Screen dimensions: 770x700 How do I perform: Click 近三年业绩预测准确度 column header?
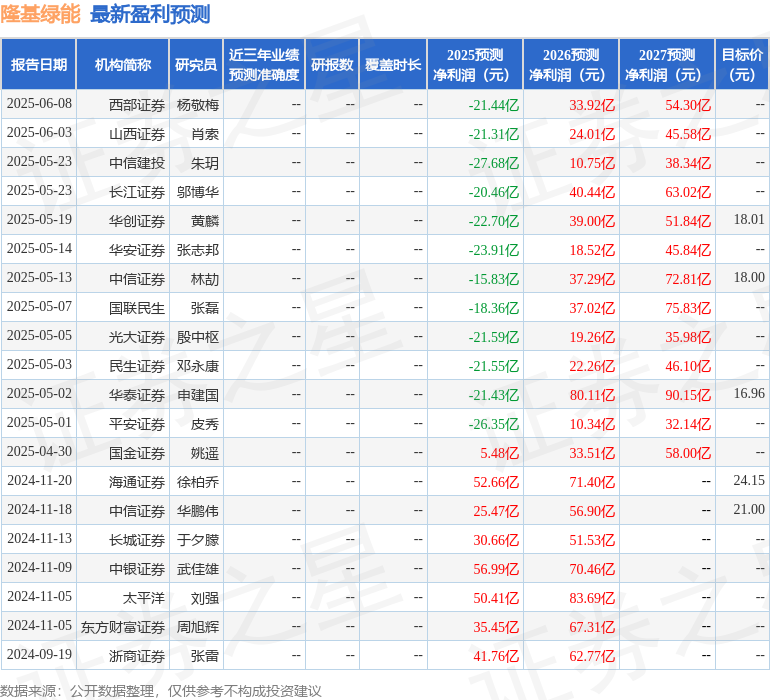264,65
